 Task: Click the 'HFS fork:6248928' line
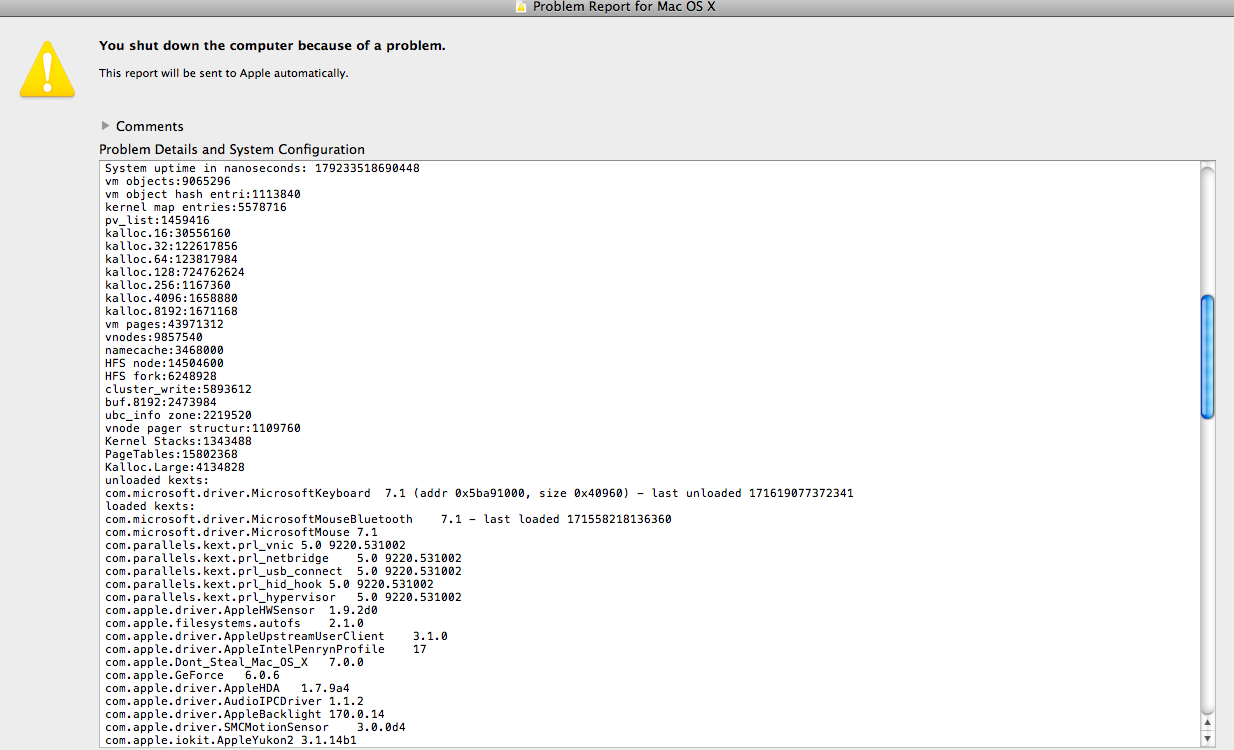tap(161, 376)
